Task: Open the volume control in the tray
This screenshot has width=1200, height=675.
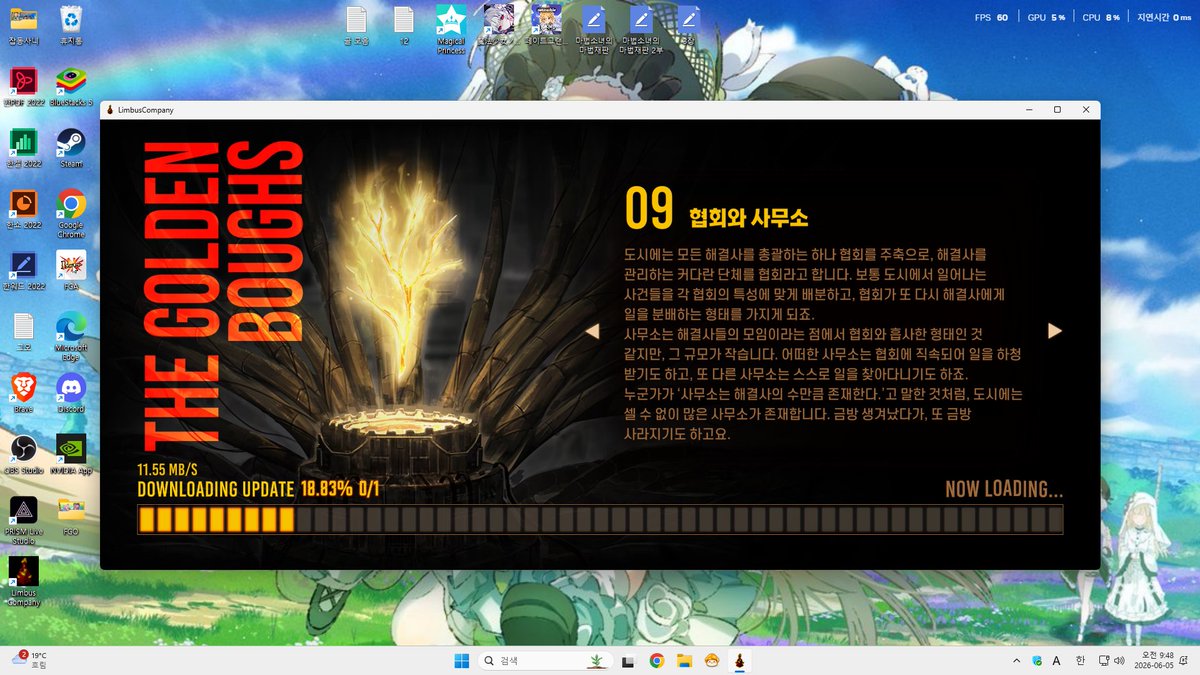Action: (1121, 660)
